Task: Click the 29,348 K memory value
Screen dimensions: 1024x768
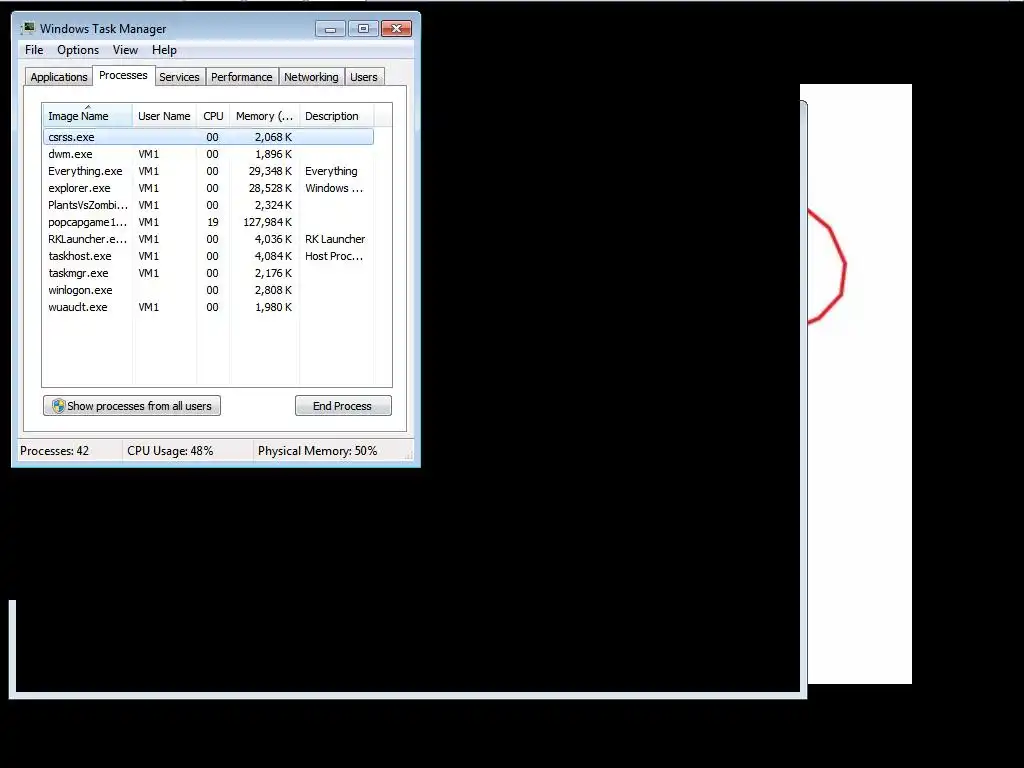Action: pyautogui.click(x=270, y=171)
